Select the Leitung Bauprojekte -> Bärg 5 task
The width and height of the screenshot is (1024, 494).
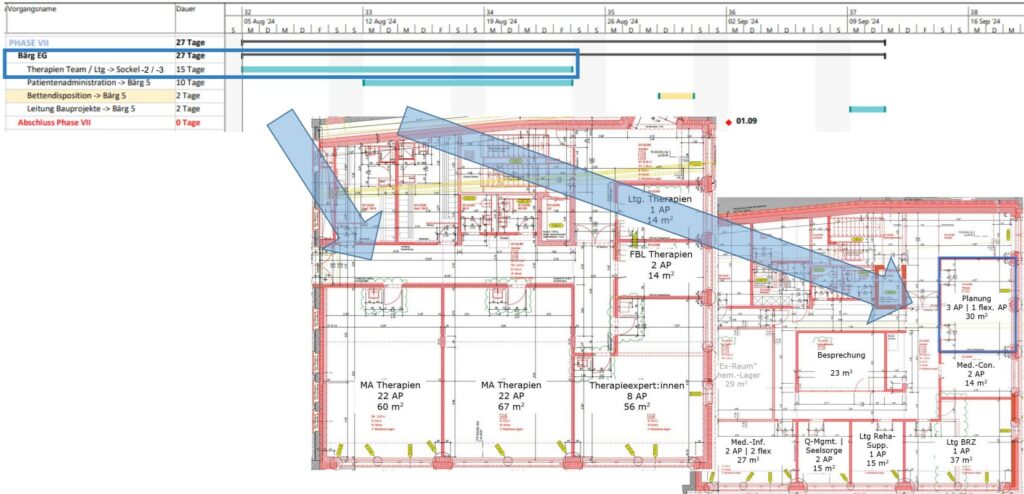(x=82, y=108)
